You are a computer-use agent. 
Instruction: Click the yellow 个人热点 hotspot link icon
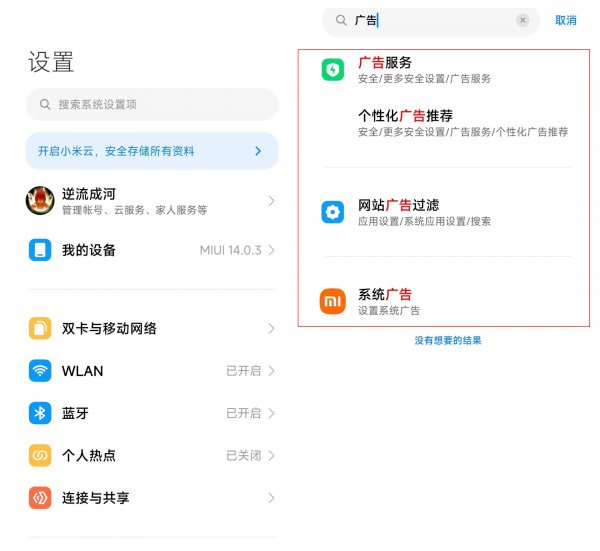(40, 455)
